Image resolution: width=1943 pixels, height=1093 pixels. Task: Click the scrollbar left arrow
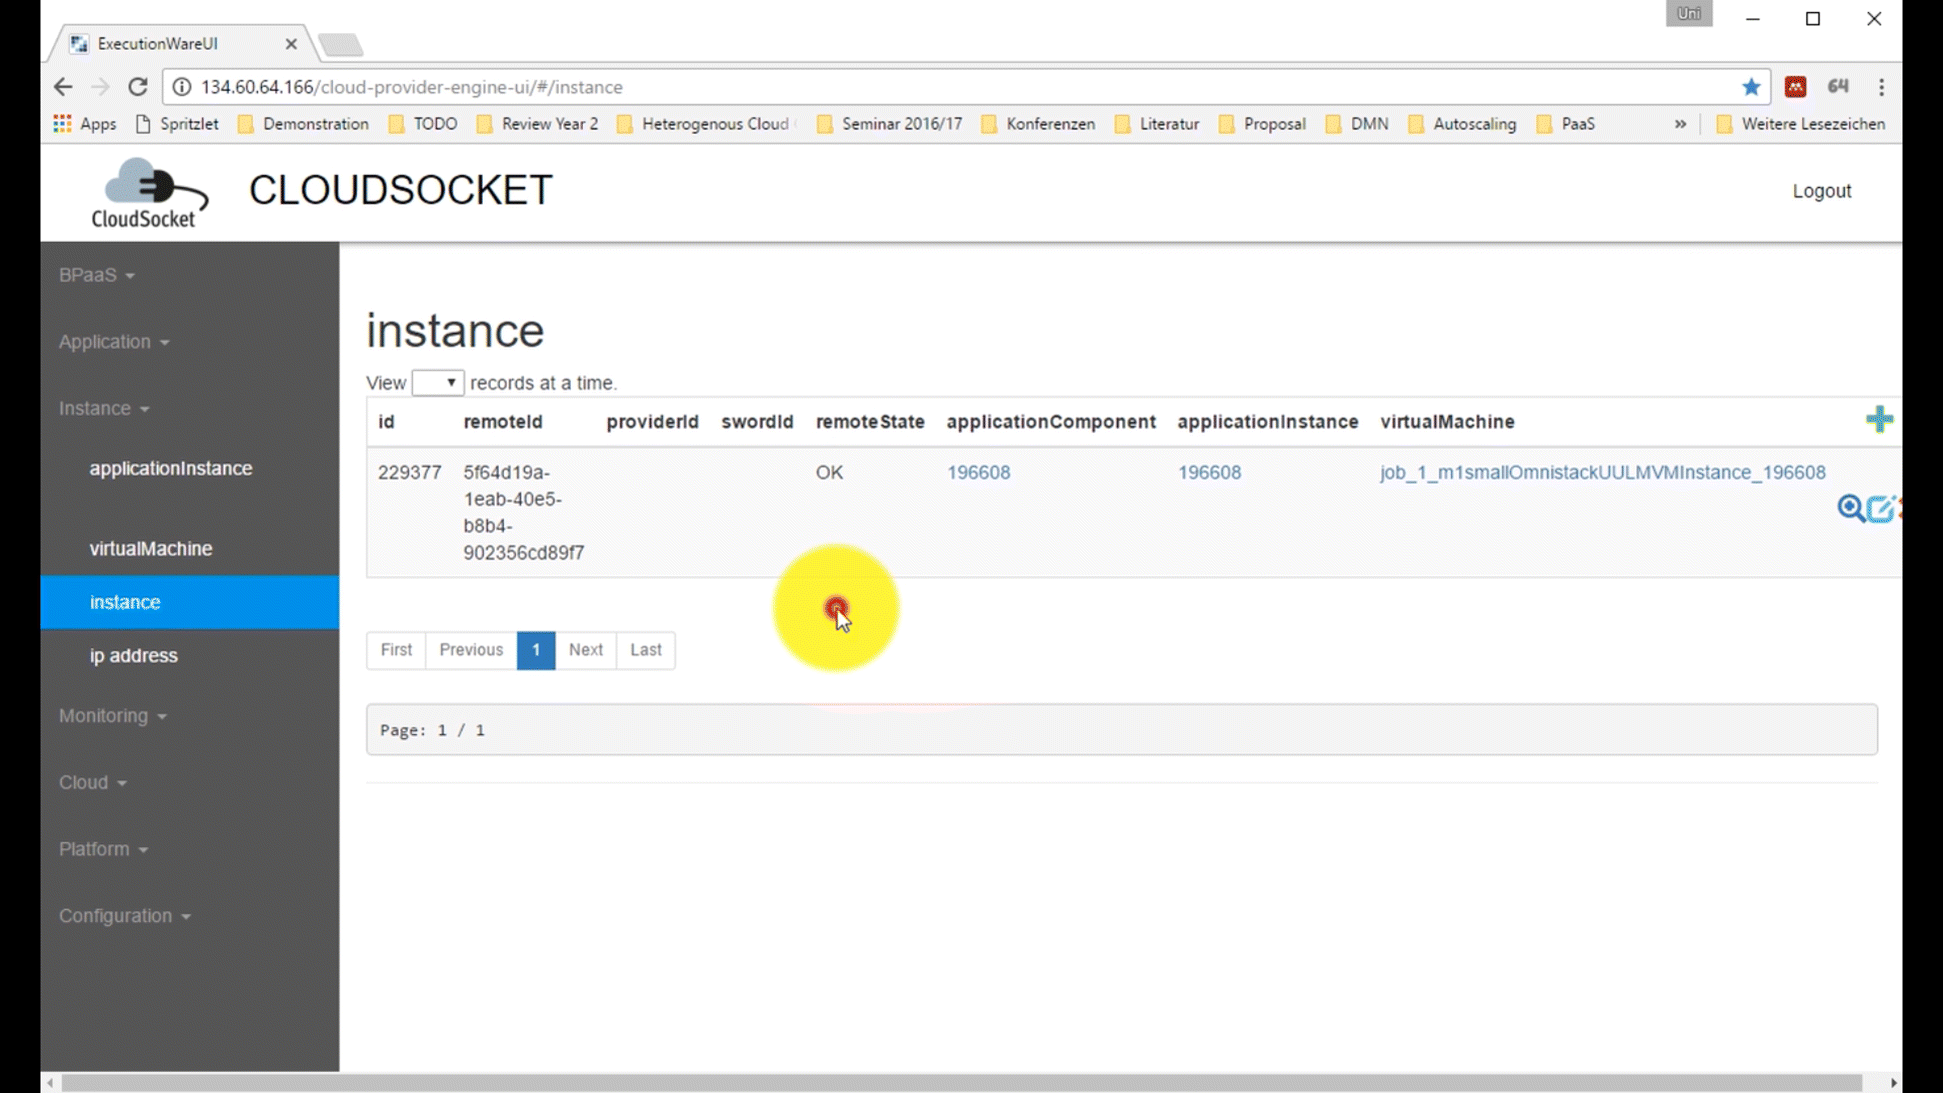tap(50, 1083)
